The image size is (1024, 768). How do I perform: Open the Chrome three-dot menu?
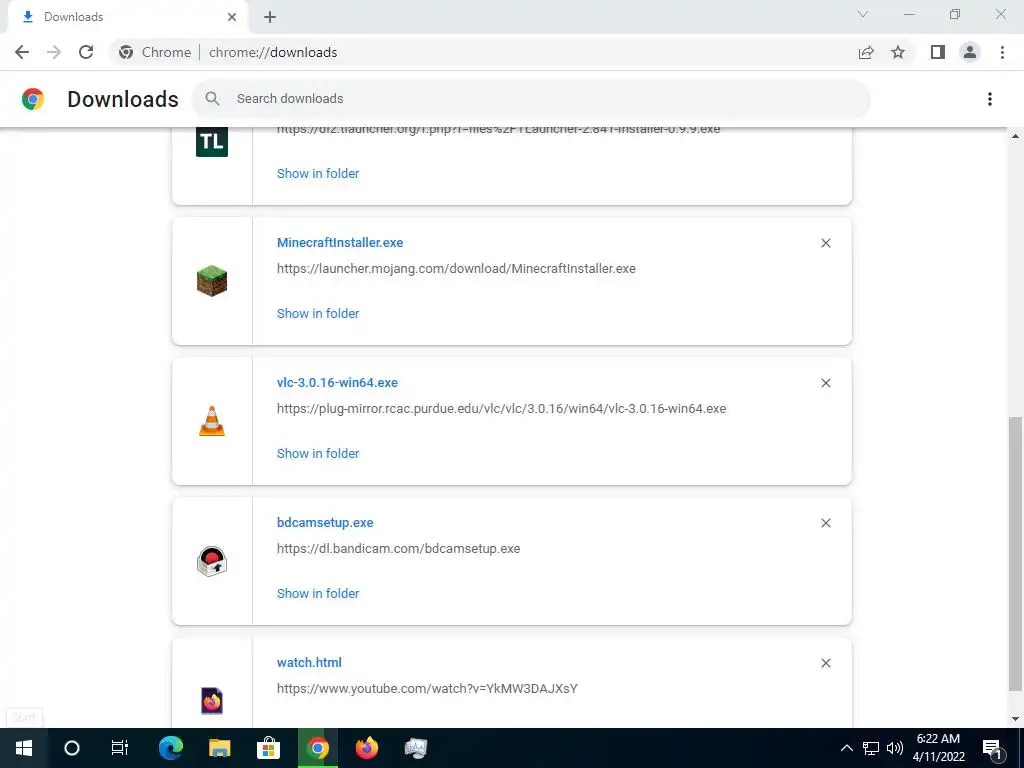coord(1002,52)
